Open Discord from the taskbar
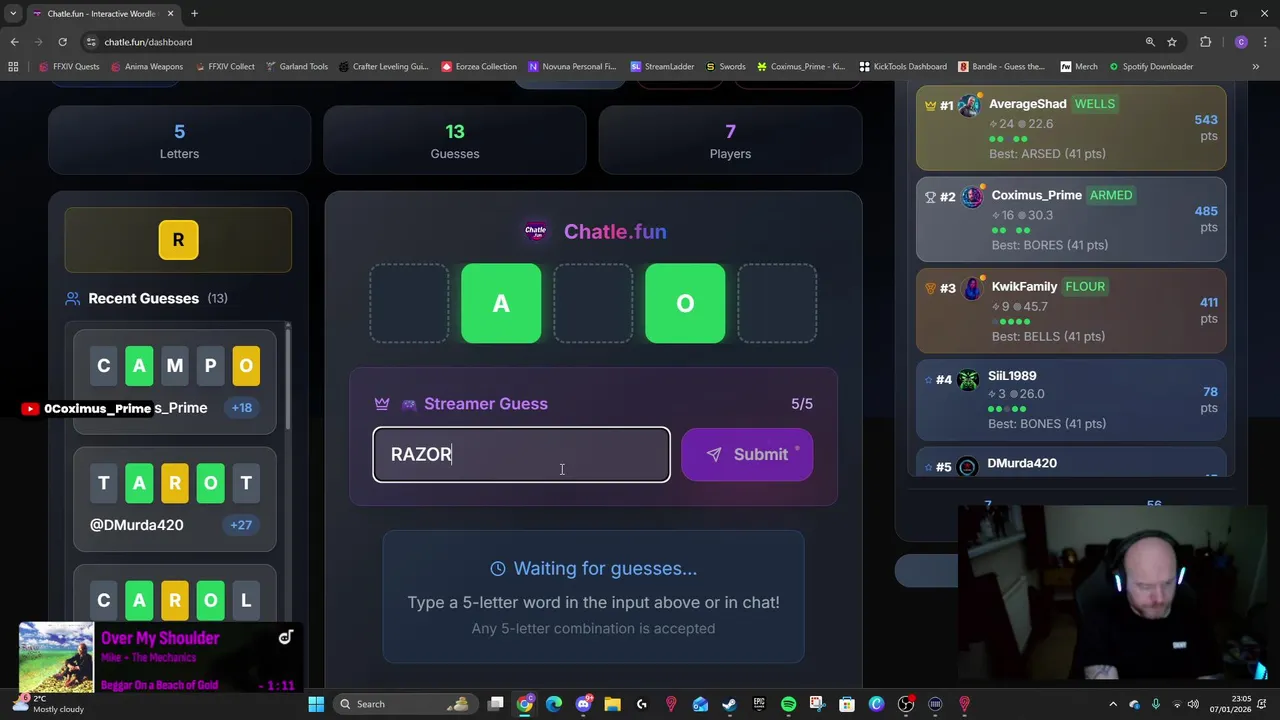1280x720 pixels. coord(583,704)
